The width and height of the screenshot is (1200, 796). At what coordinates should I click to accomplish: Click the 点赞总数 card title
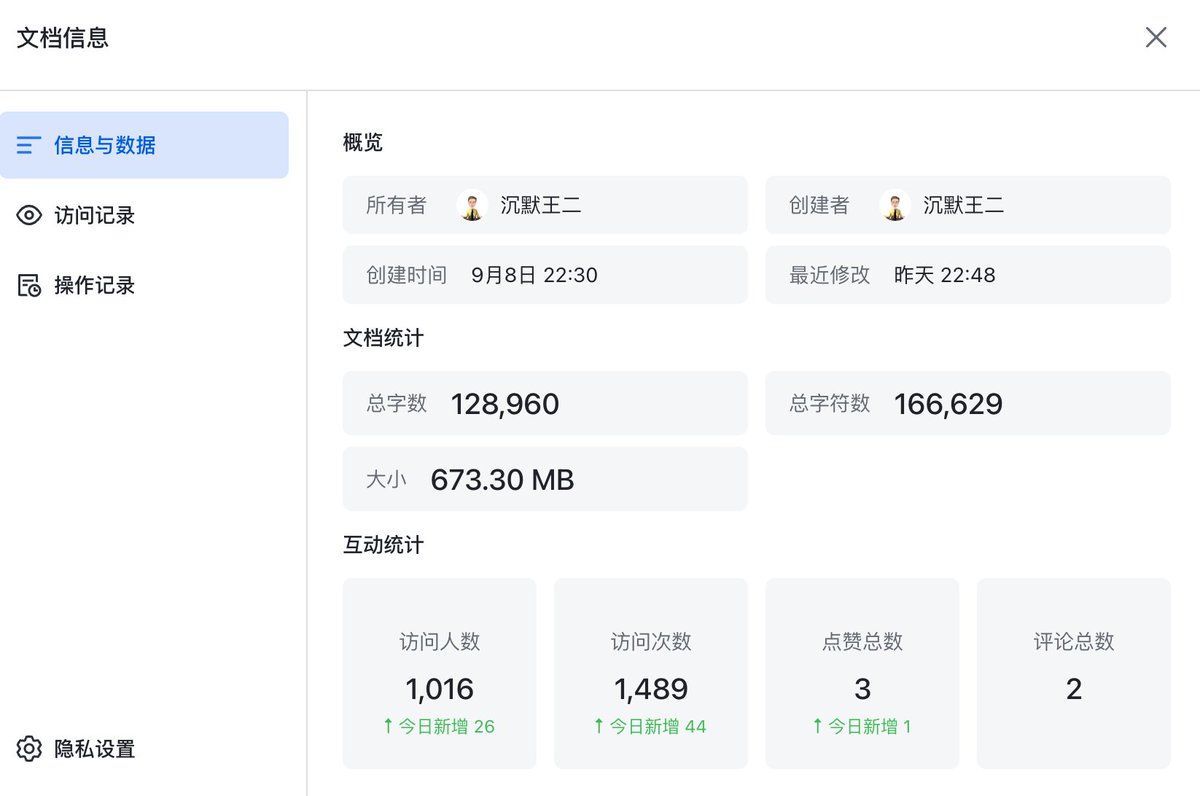coord(862,642)
